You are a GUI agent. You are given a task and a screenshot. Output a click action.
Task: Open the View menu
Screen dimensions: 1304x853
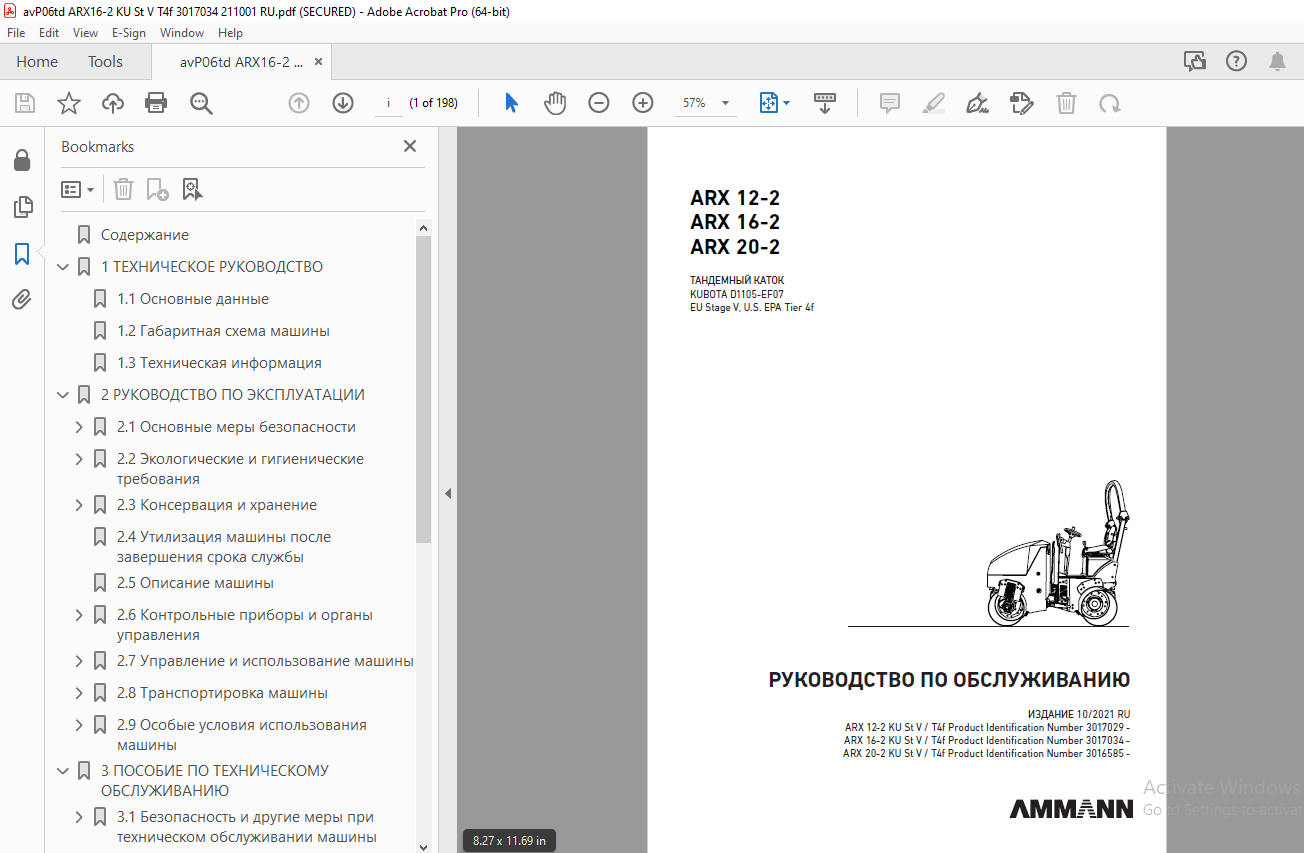click(x=85, y=33)
